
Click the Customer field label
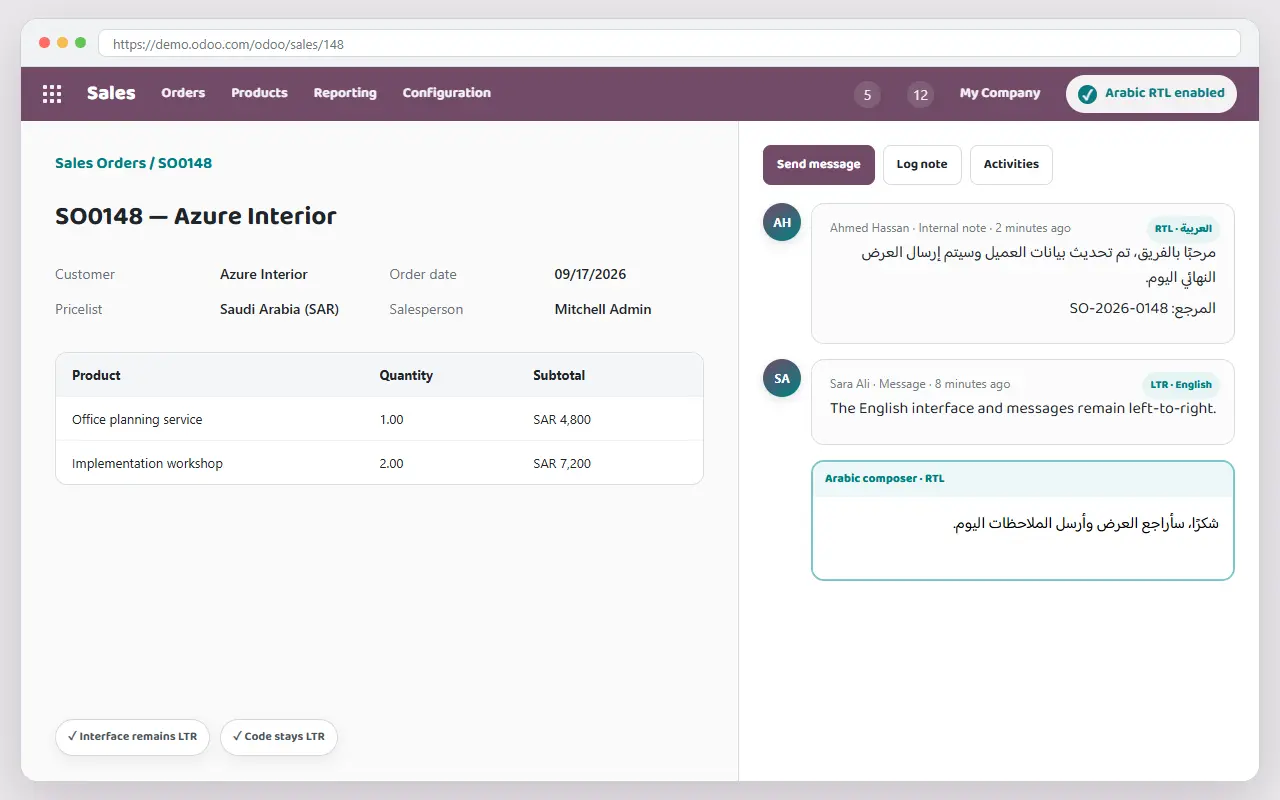(x=85, y=274)
